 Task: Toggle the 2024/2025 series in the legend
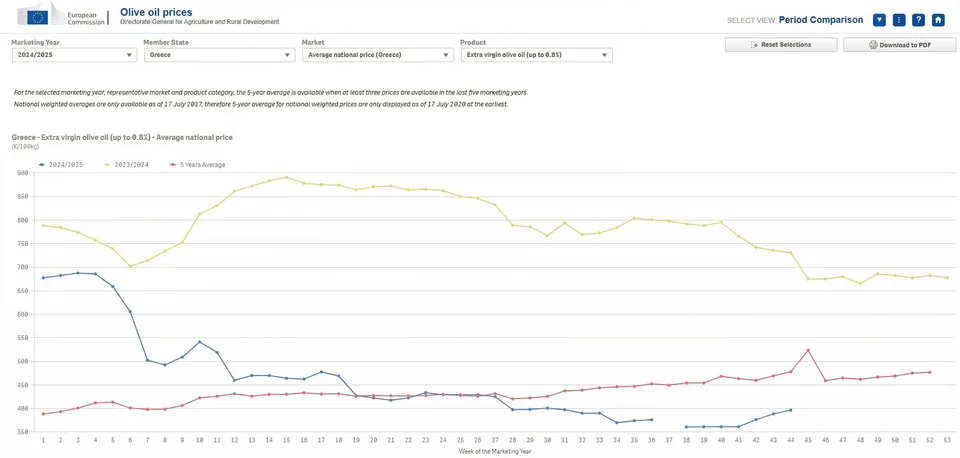(61, 165)
